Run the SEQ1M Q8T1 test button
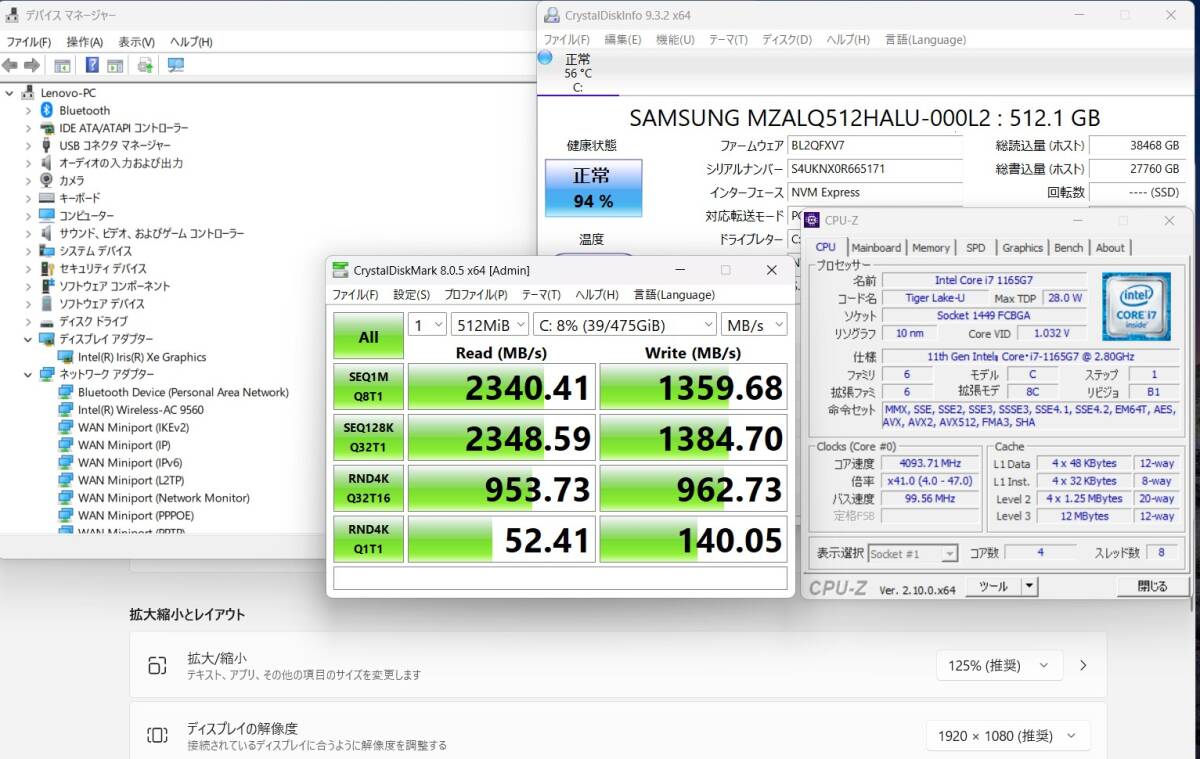This screenshot has height=759, width=1200. pos(368,387)
